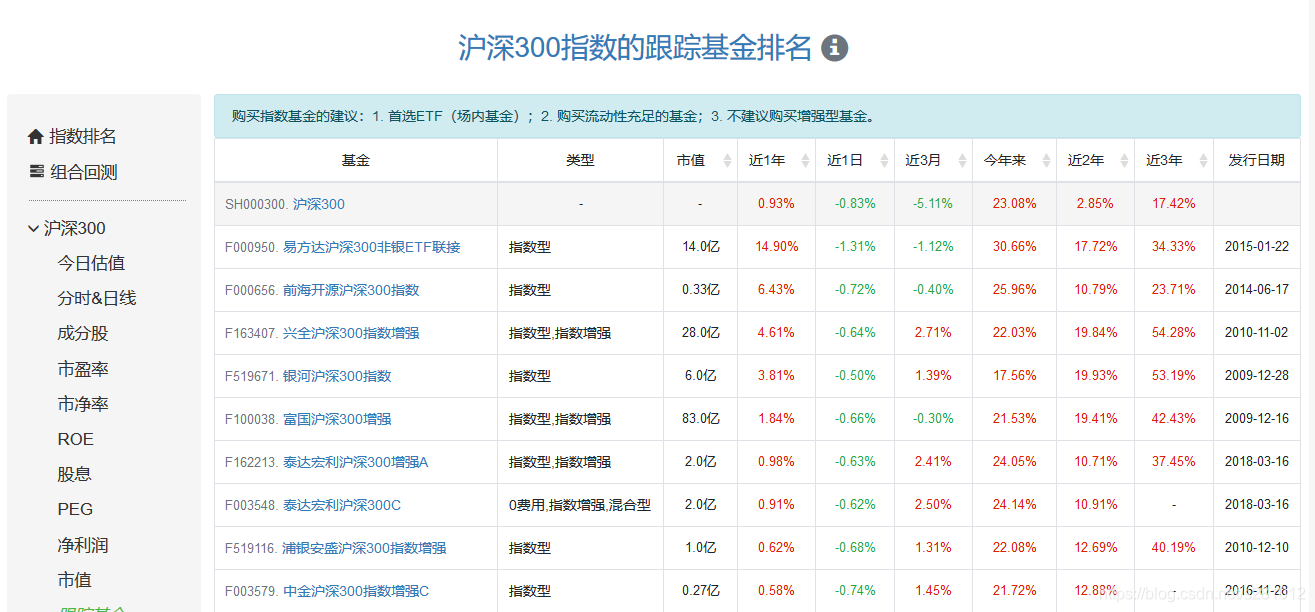Click the 23.08% 今年来 value for 沪深300
Screen dimensions: 1315x612
coord(1014,204)
